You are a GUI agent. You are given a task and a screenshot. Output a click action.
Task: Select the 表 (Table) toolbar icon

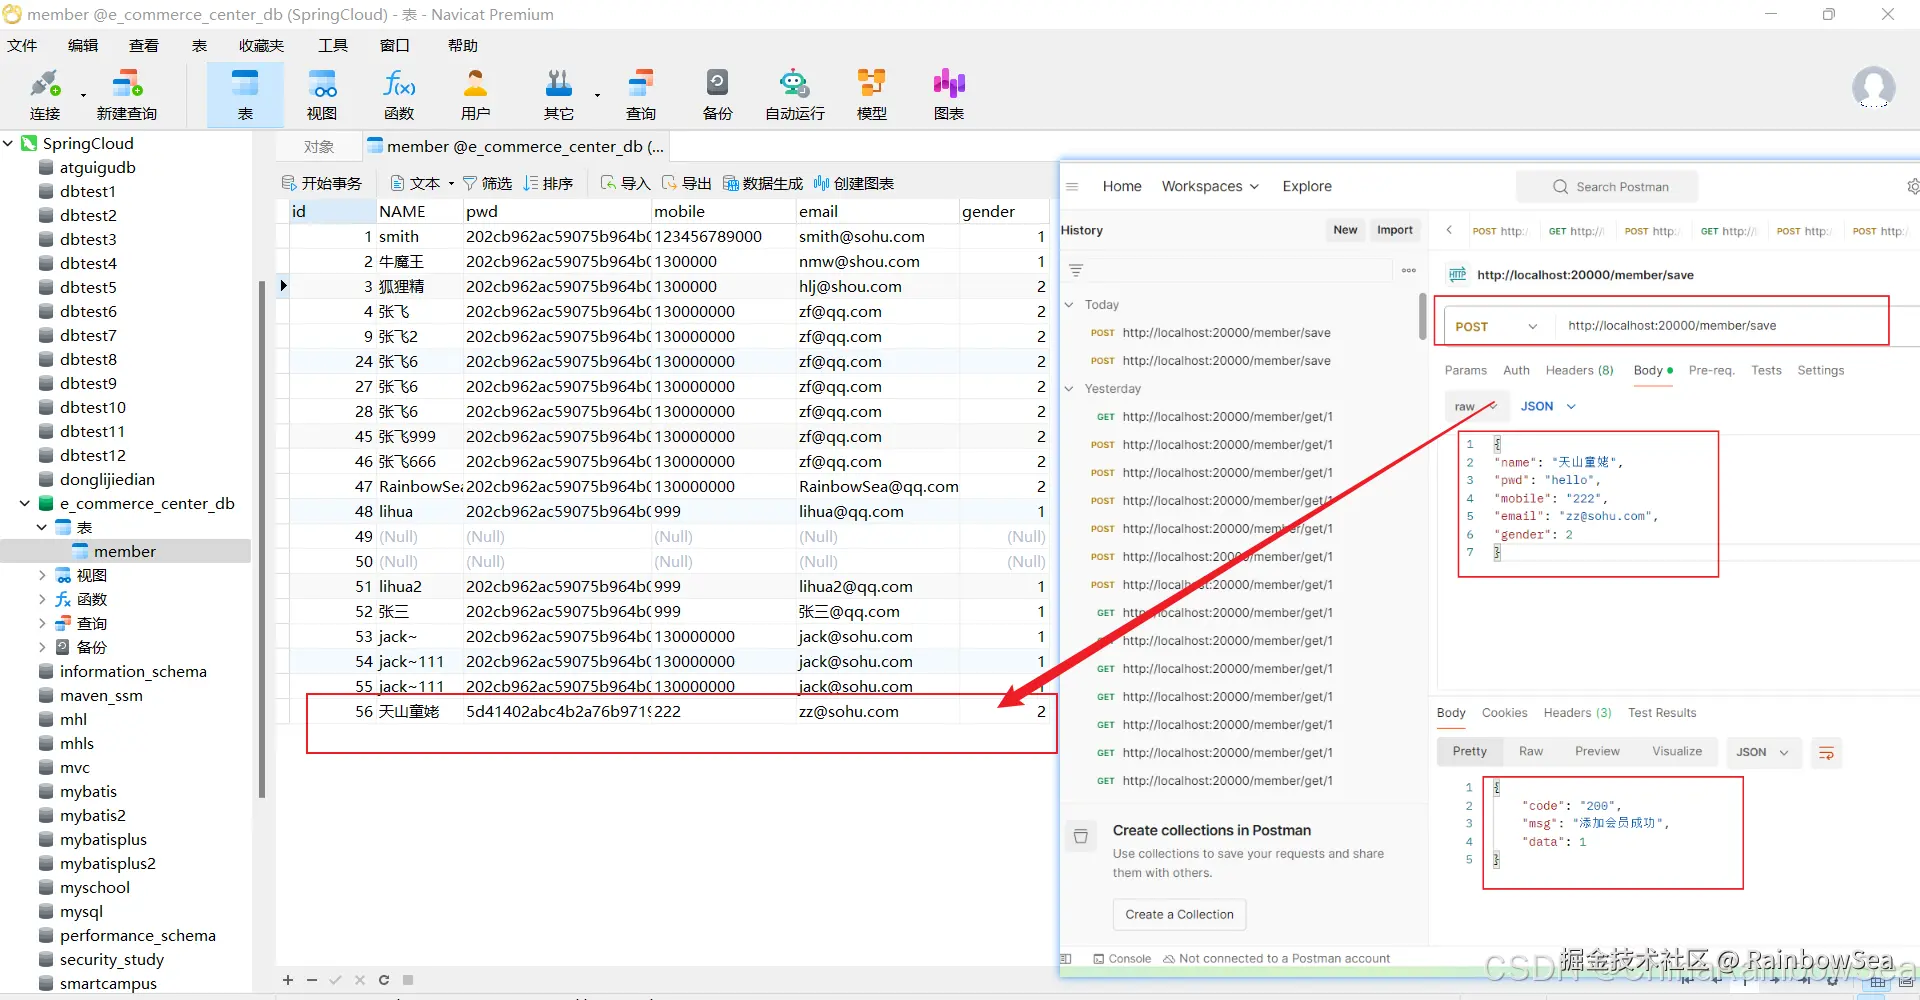(x=245, y=94)
